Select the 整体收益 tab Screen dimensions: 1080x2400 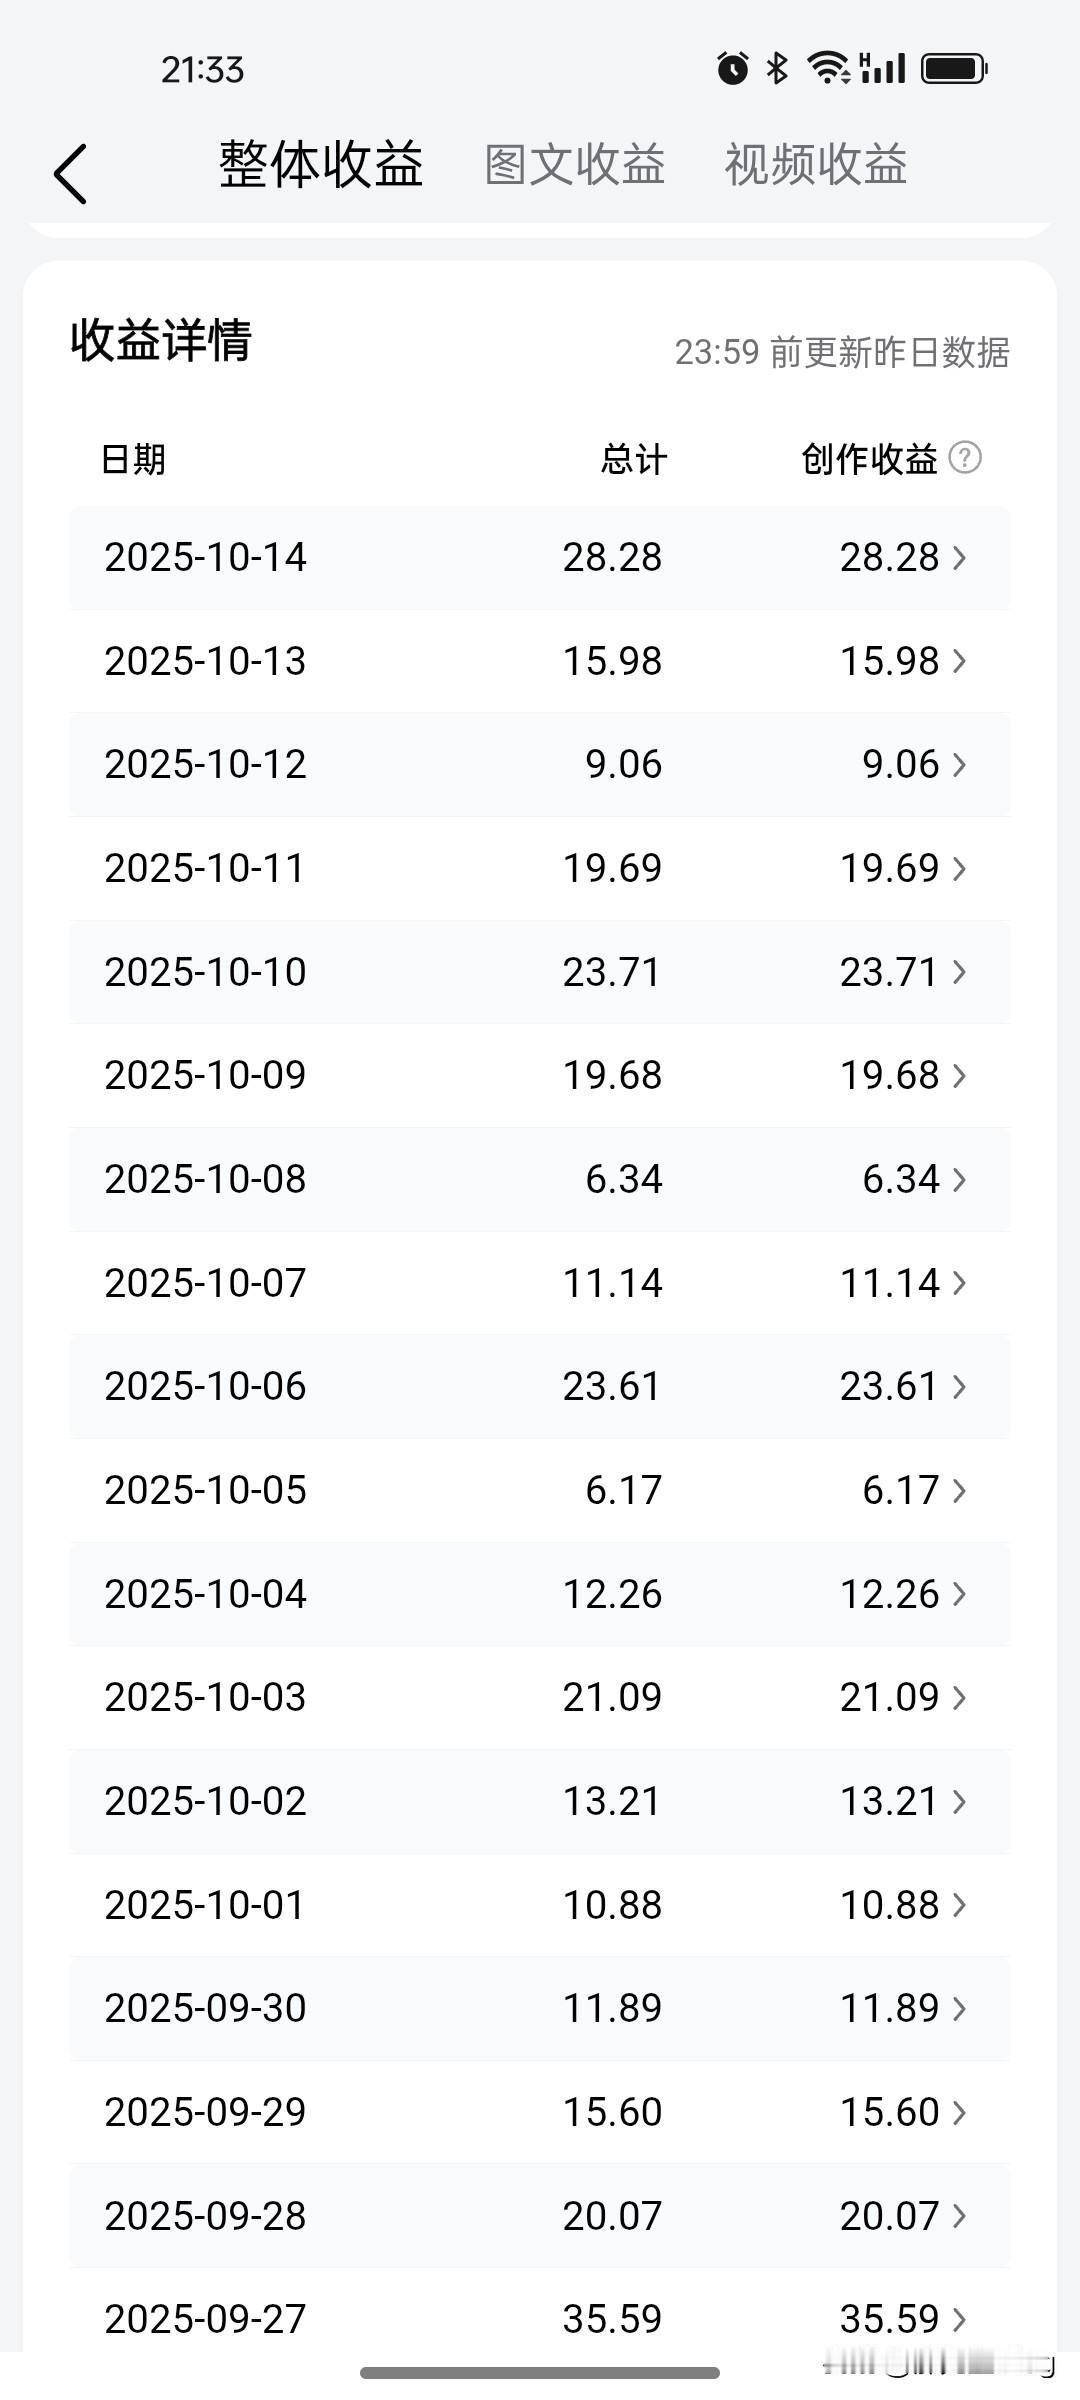(321, 165)
